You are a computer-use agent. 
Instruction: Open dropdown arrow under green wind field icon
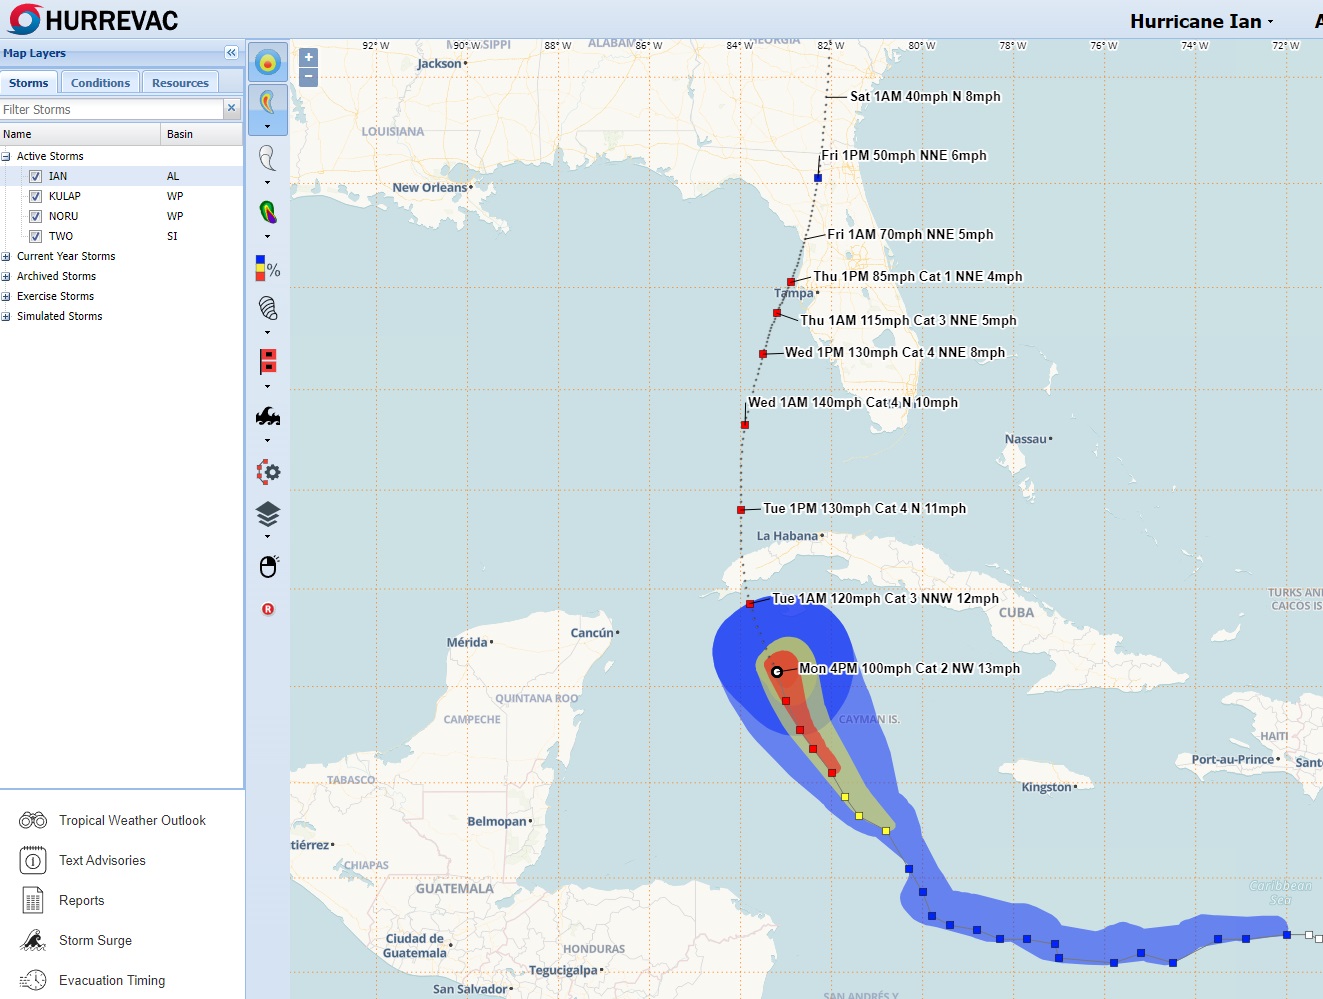[267, 237]
